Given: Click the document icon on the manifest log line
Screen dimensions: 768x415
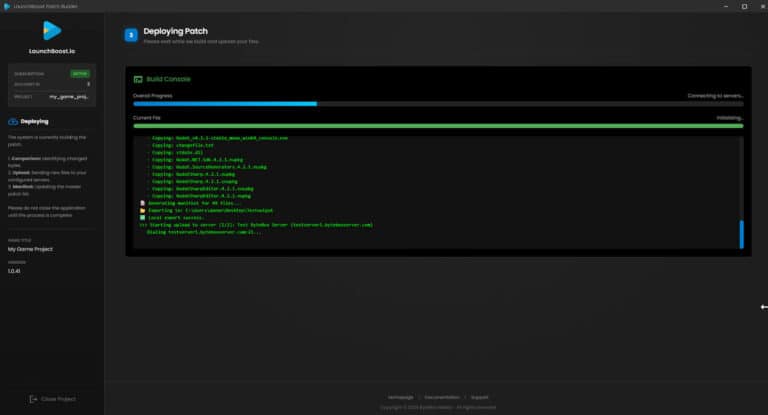Looking at the screenshot, I should click(143, 203).
